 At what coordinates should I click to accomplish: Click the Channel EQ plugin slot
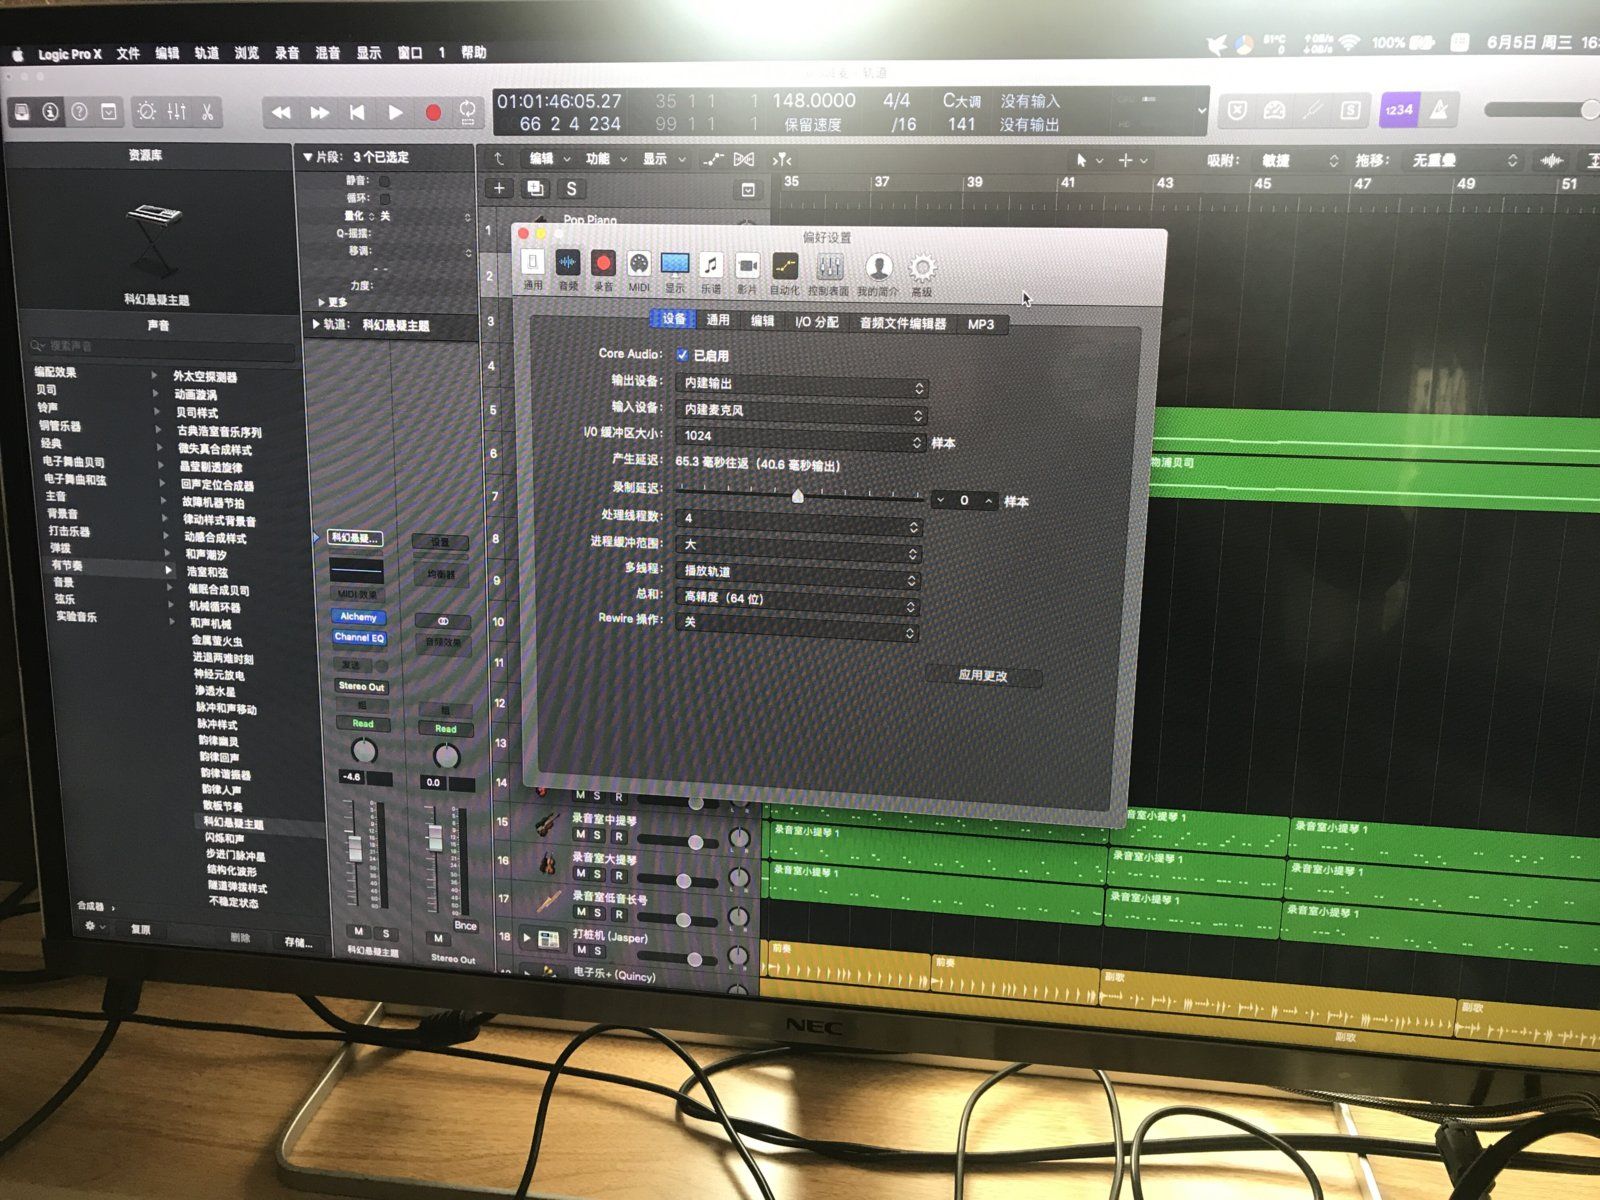[358, 637]
